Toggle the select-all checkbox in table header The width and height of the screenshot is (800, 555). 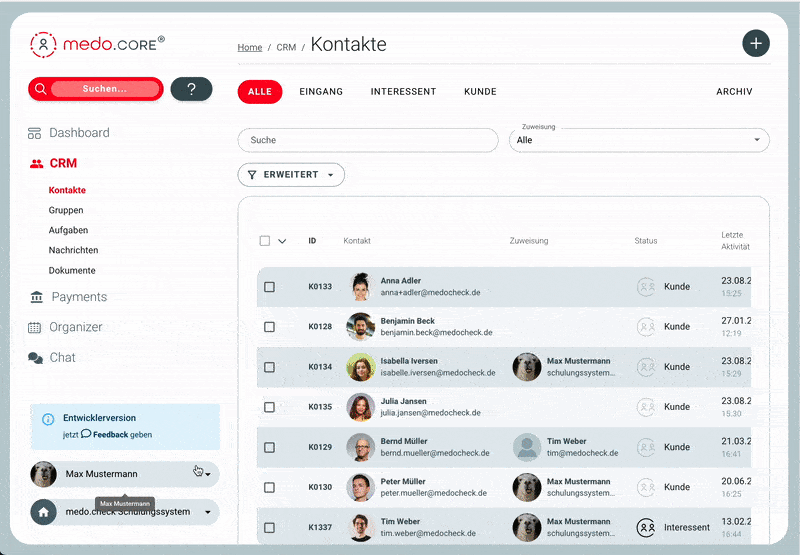point(265,241)
